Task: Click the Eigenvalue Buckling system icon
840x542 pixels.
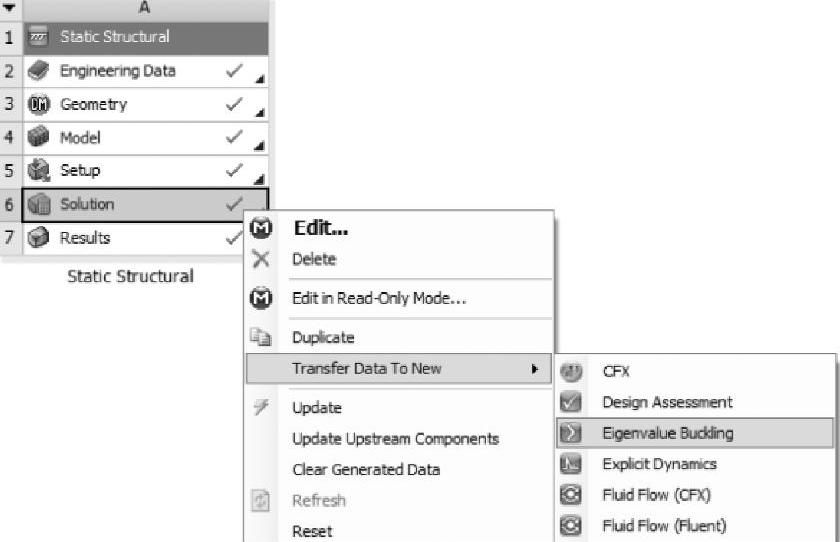Action: [x=572, y=433]
